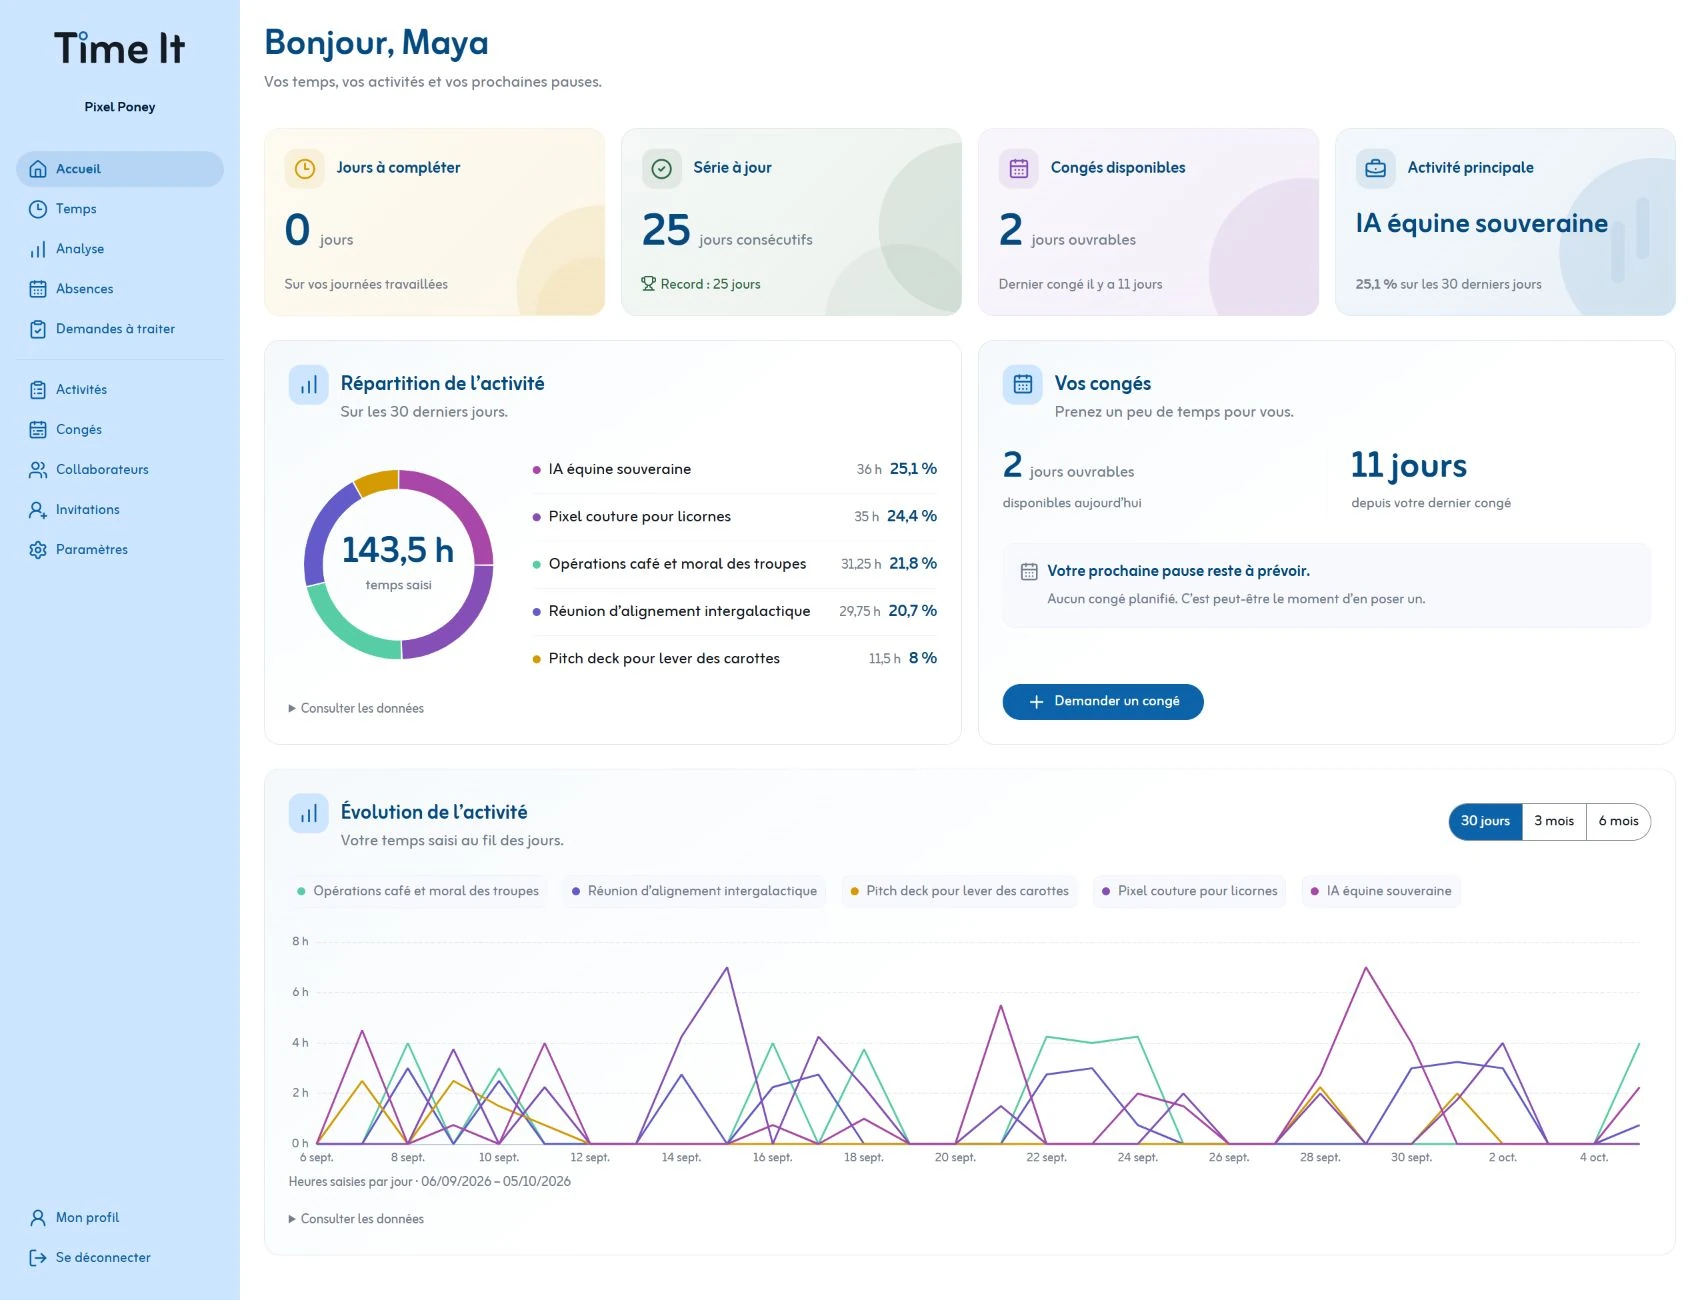Image resolution: width=1700 pixels, height=1300 pixels.
Task: Click the Activité principale briefcase icon
Action: [1375, 169]
